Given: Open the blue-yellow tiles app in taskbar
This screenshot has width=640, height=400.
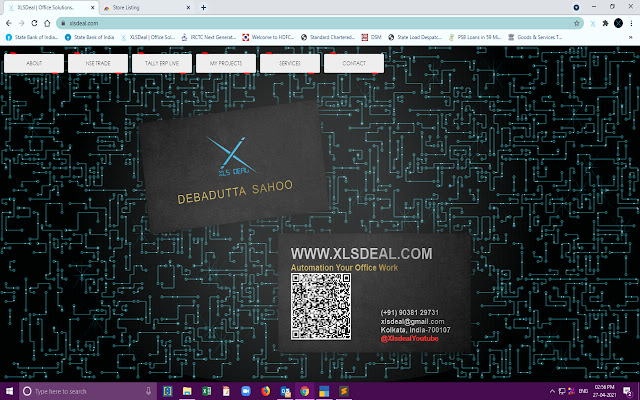Looking at the screenshot, I should coord(324,391).
